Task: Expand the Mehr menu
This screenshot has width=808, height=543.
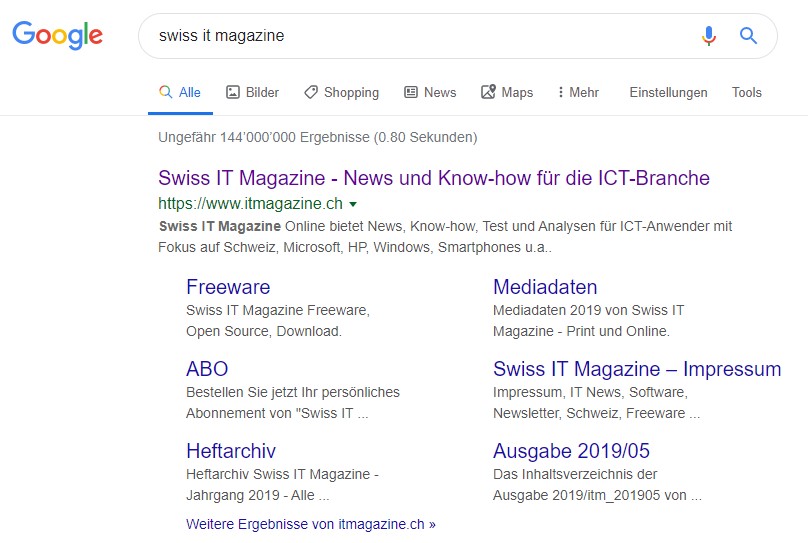Action: [x=578, y=93]
